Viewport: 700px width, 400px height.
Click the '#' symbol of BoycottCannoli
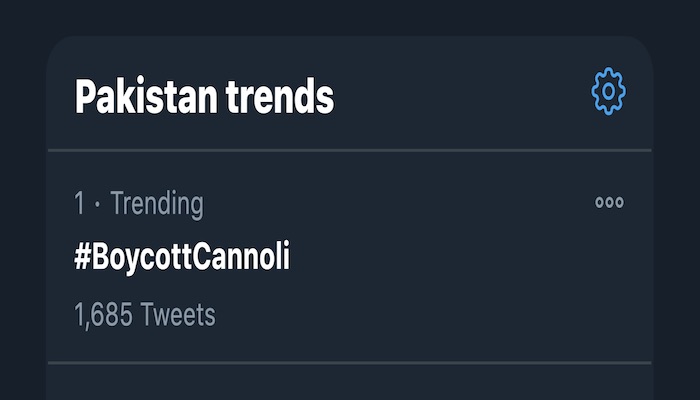[83, 256]
